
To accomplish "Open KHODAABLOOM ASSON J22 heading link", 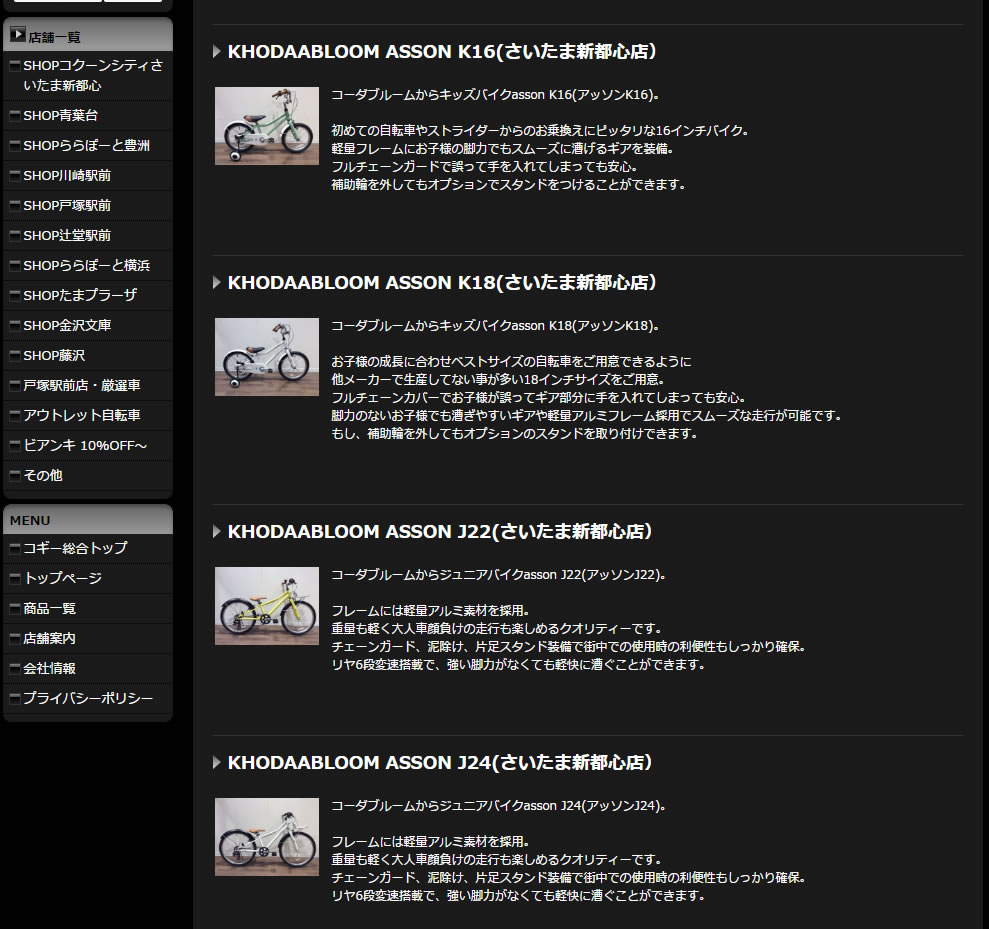I will (x=440, y=532).
